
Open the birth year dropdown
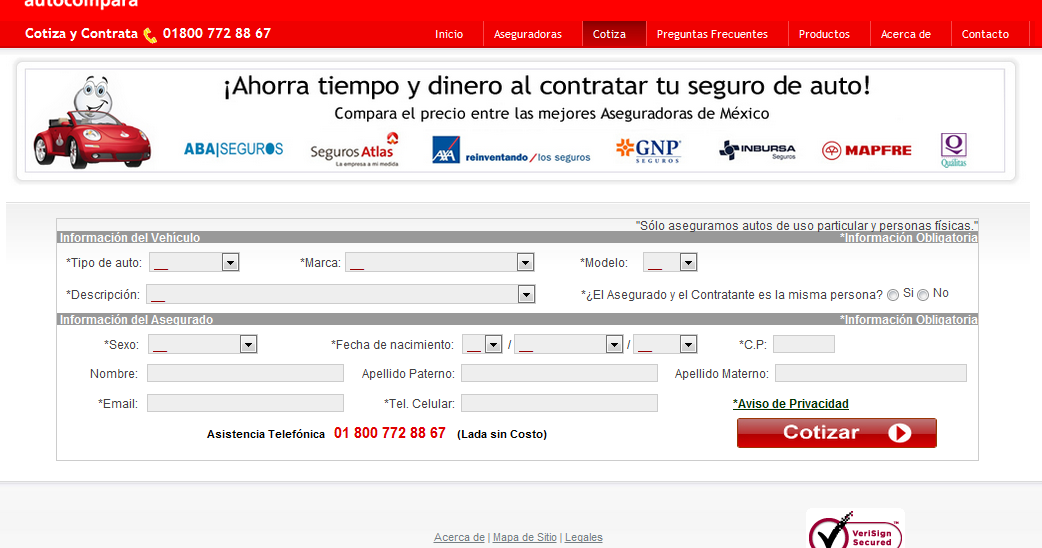coord(665,344)
